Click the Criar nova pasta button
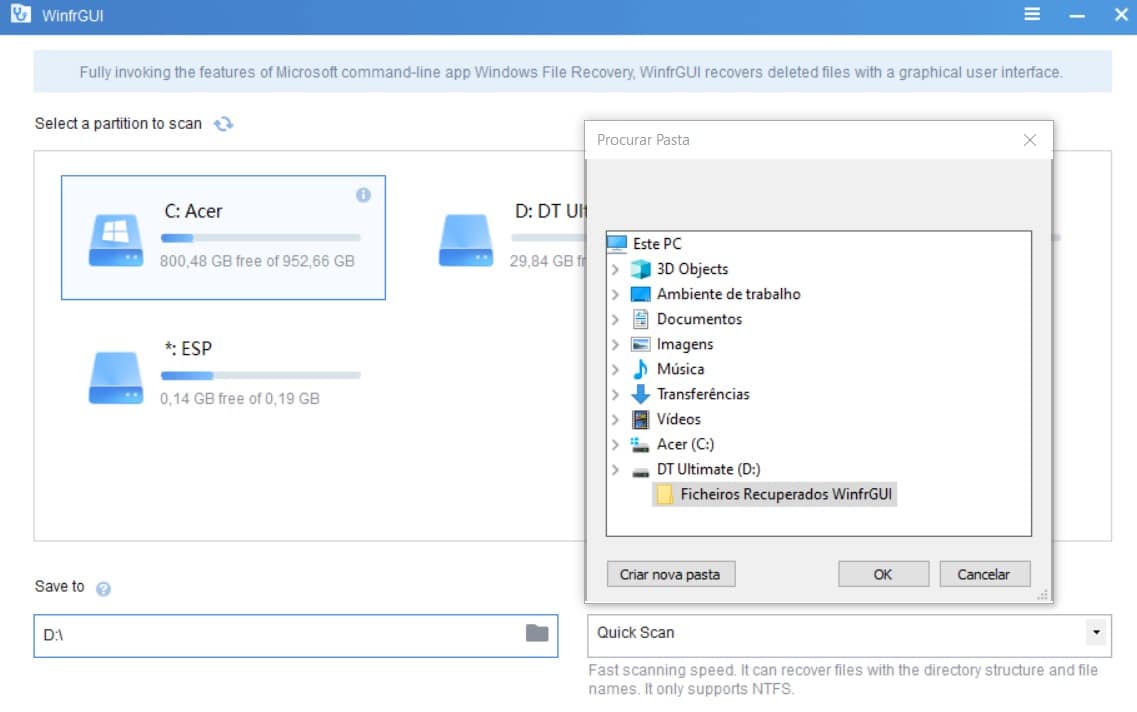The width and height of the screenshot is (1137, 712). tap(671, 574)
